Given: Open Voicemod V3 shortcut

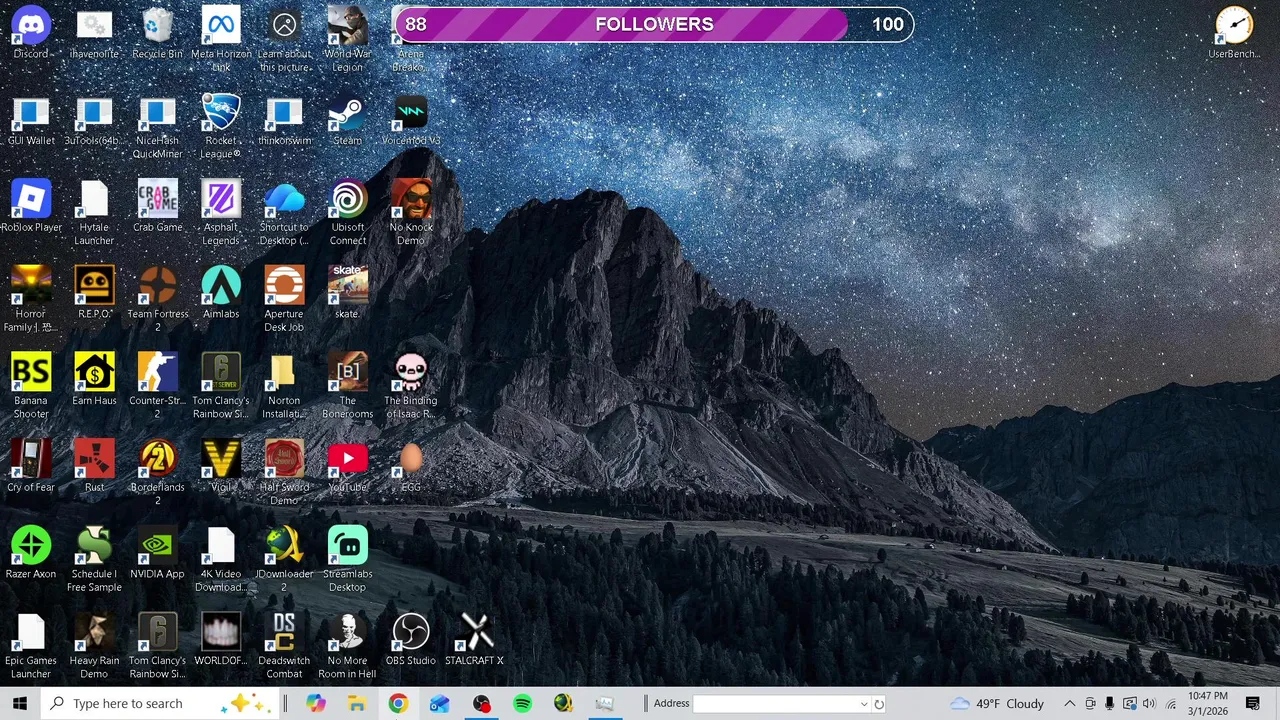Looking at the screenshot, I should coord(411,120).
